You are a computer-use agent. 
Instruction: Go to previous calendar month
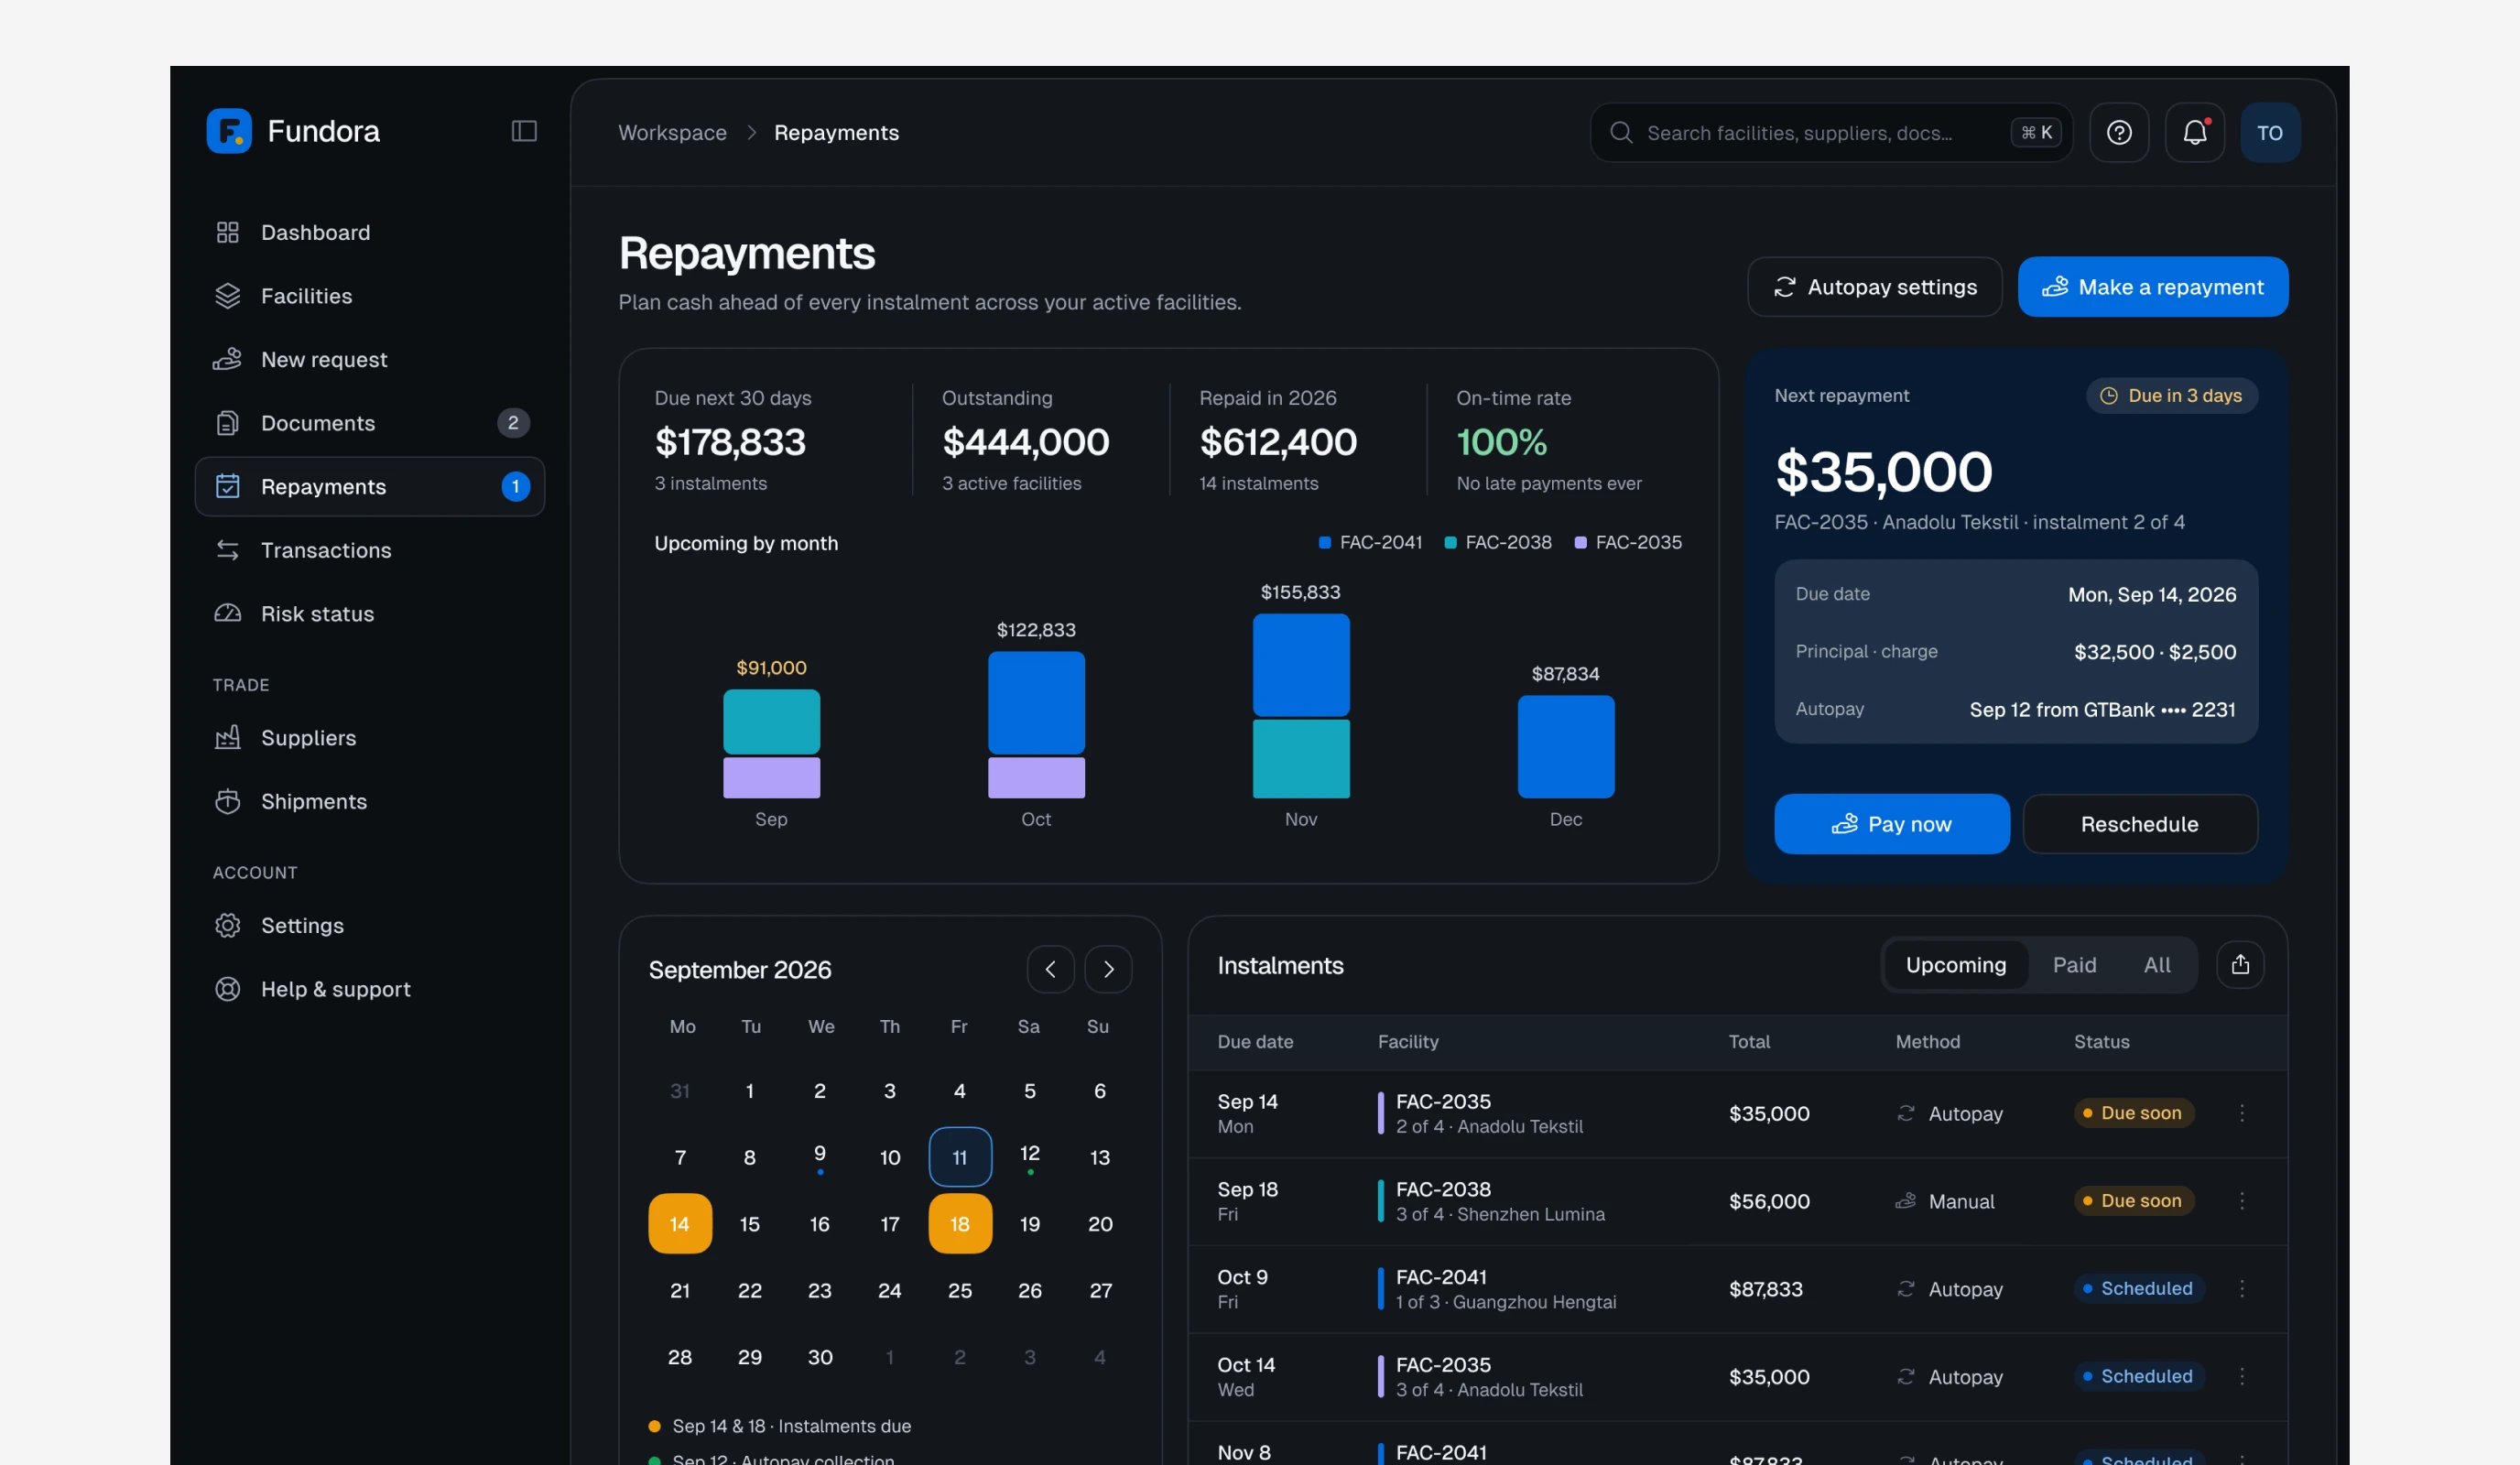pyautogui.click(x=1050, y=968)
